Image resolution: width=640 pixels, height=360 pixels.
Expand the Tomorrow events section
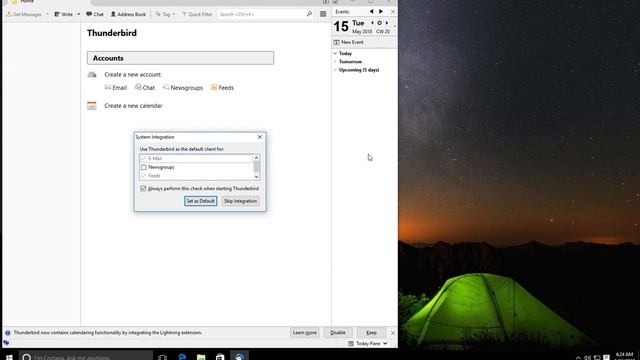tap(335, 62)
